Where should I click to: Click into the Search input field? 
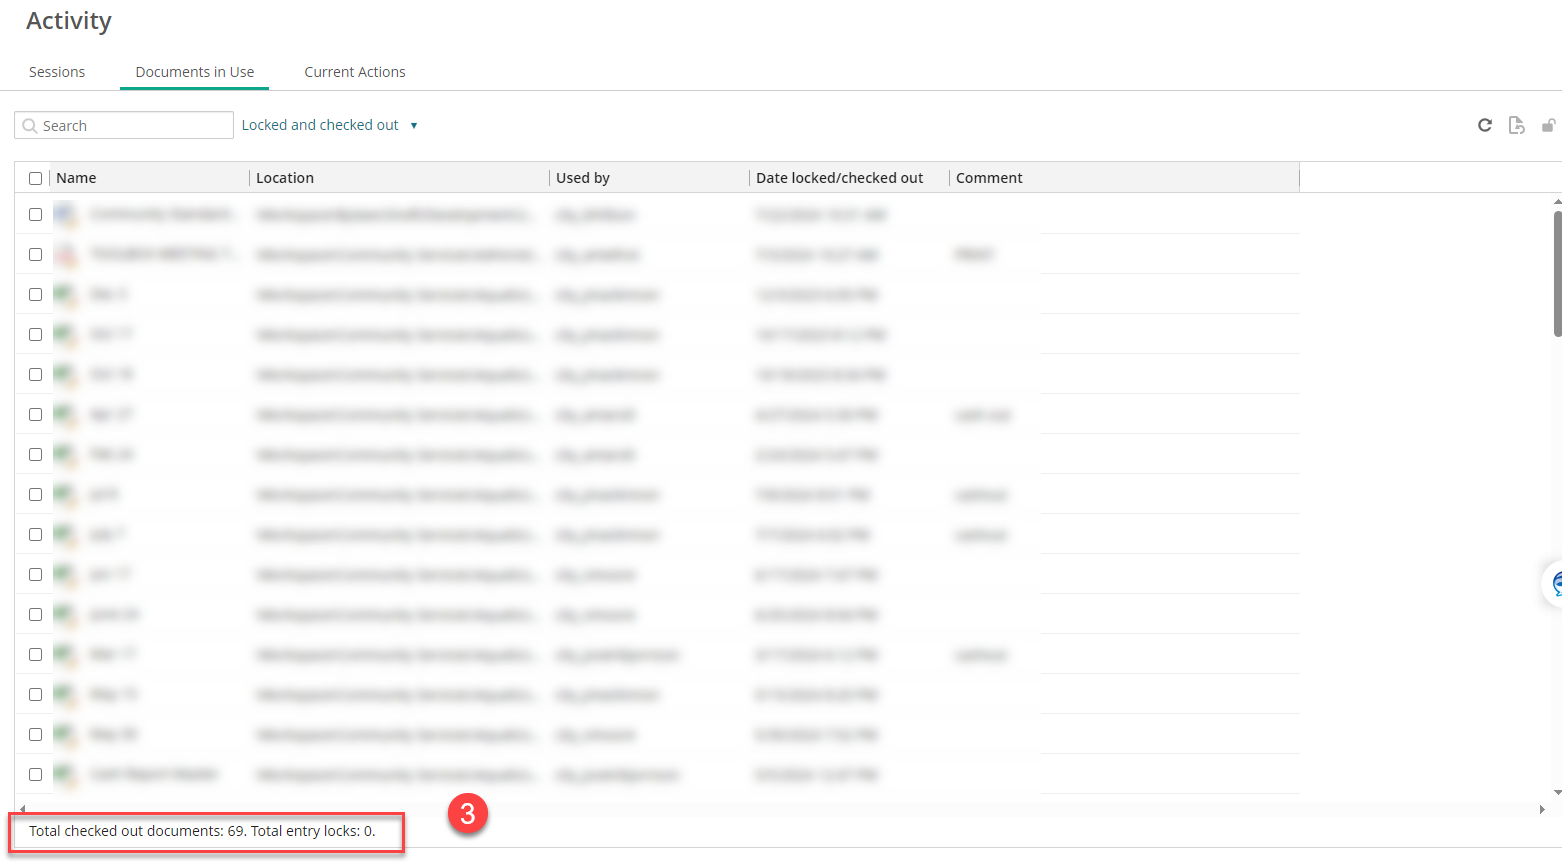(x=135, y=126)
